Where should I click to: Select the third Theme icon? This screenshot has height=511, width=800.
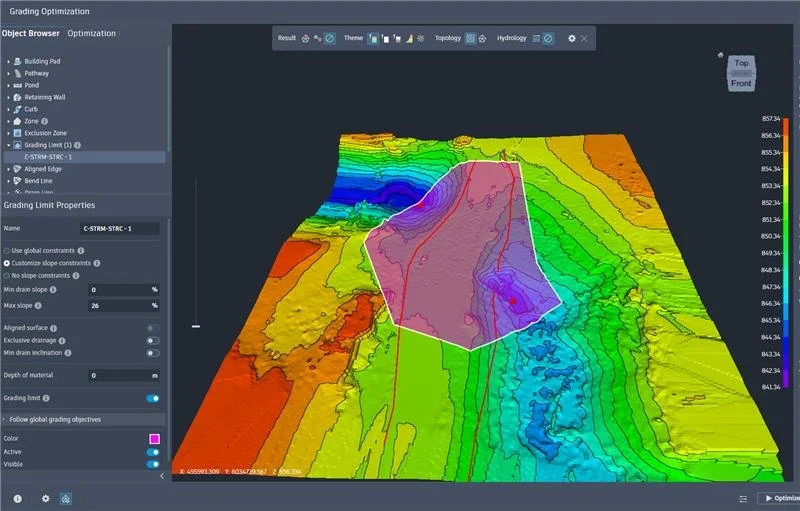(397, 38)
